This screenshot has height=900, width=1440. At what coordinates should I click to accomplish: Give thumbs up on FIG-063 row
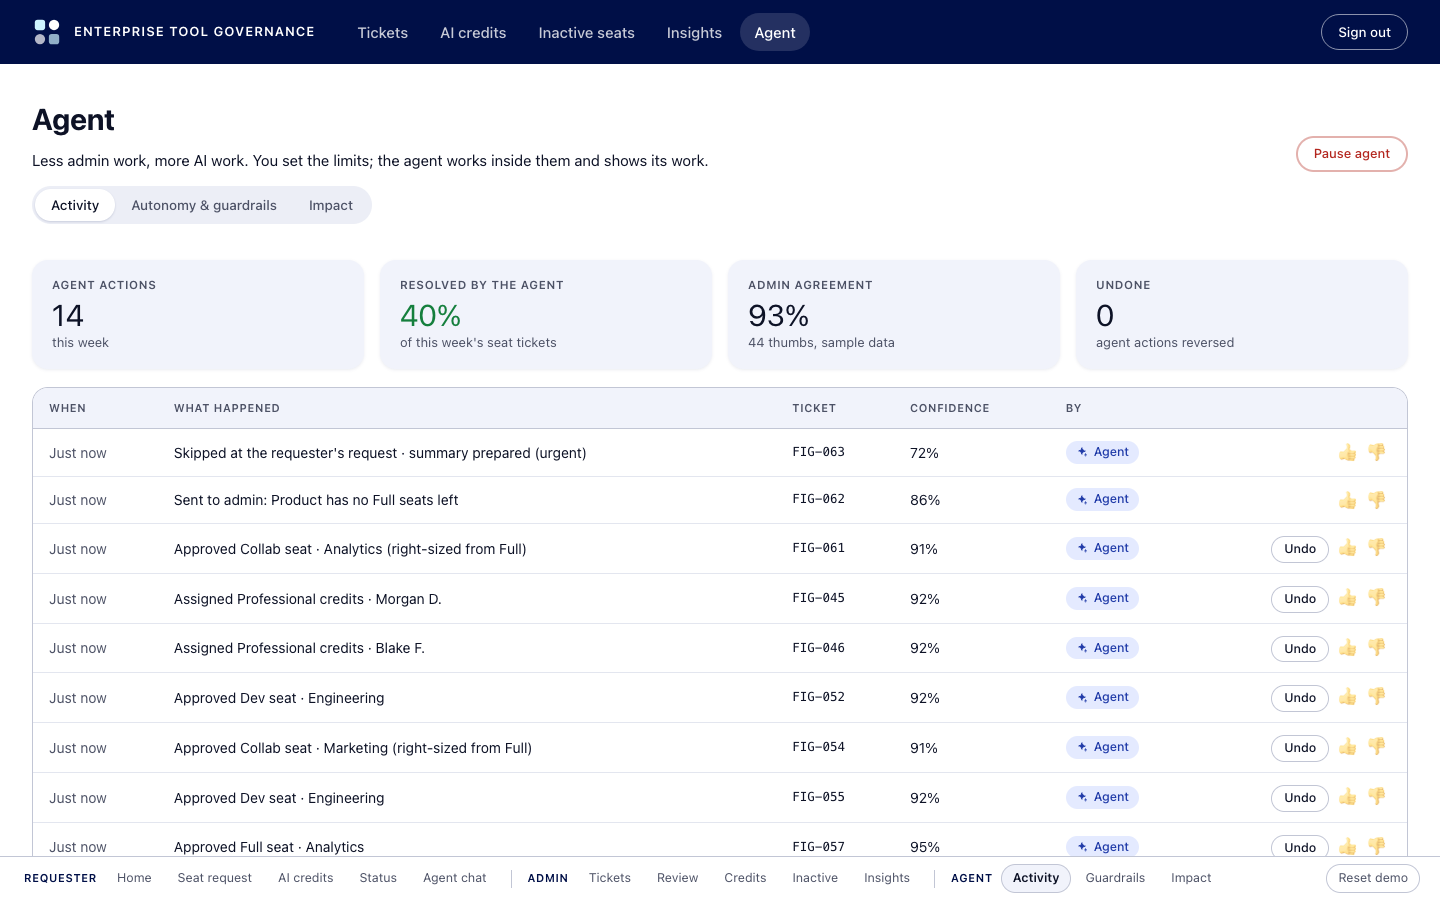tap(1348, 453)
